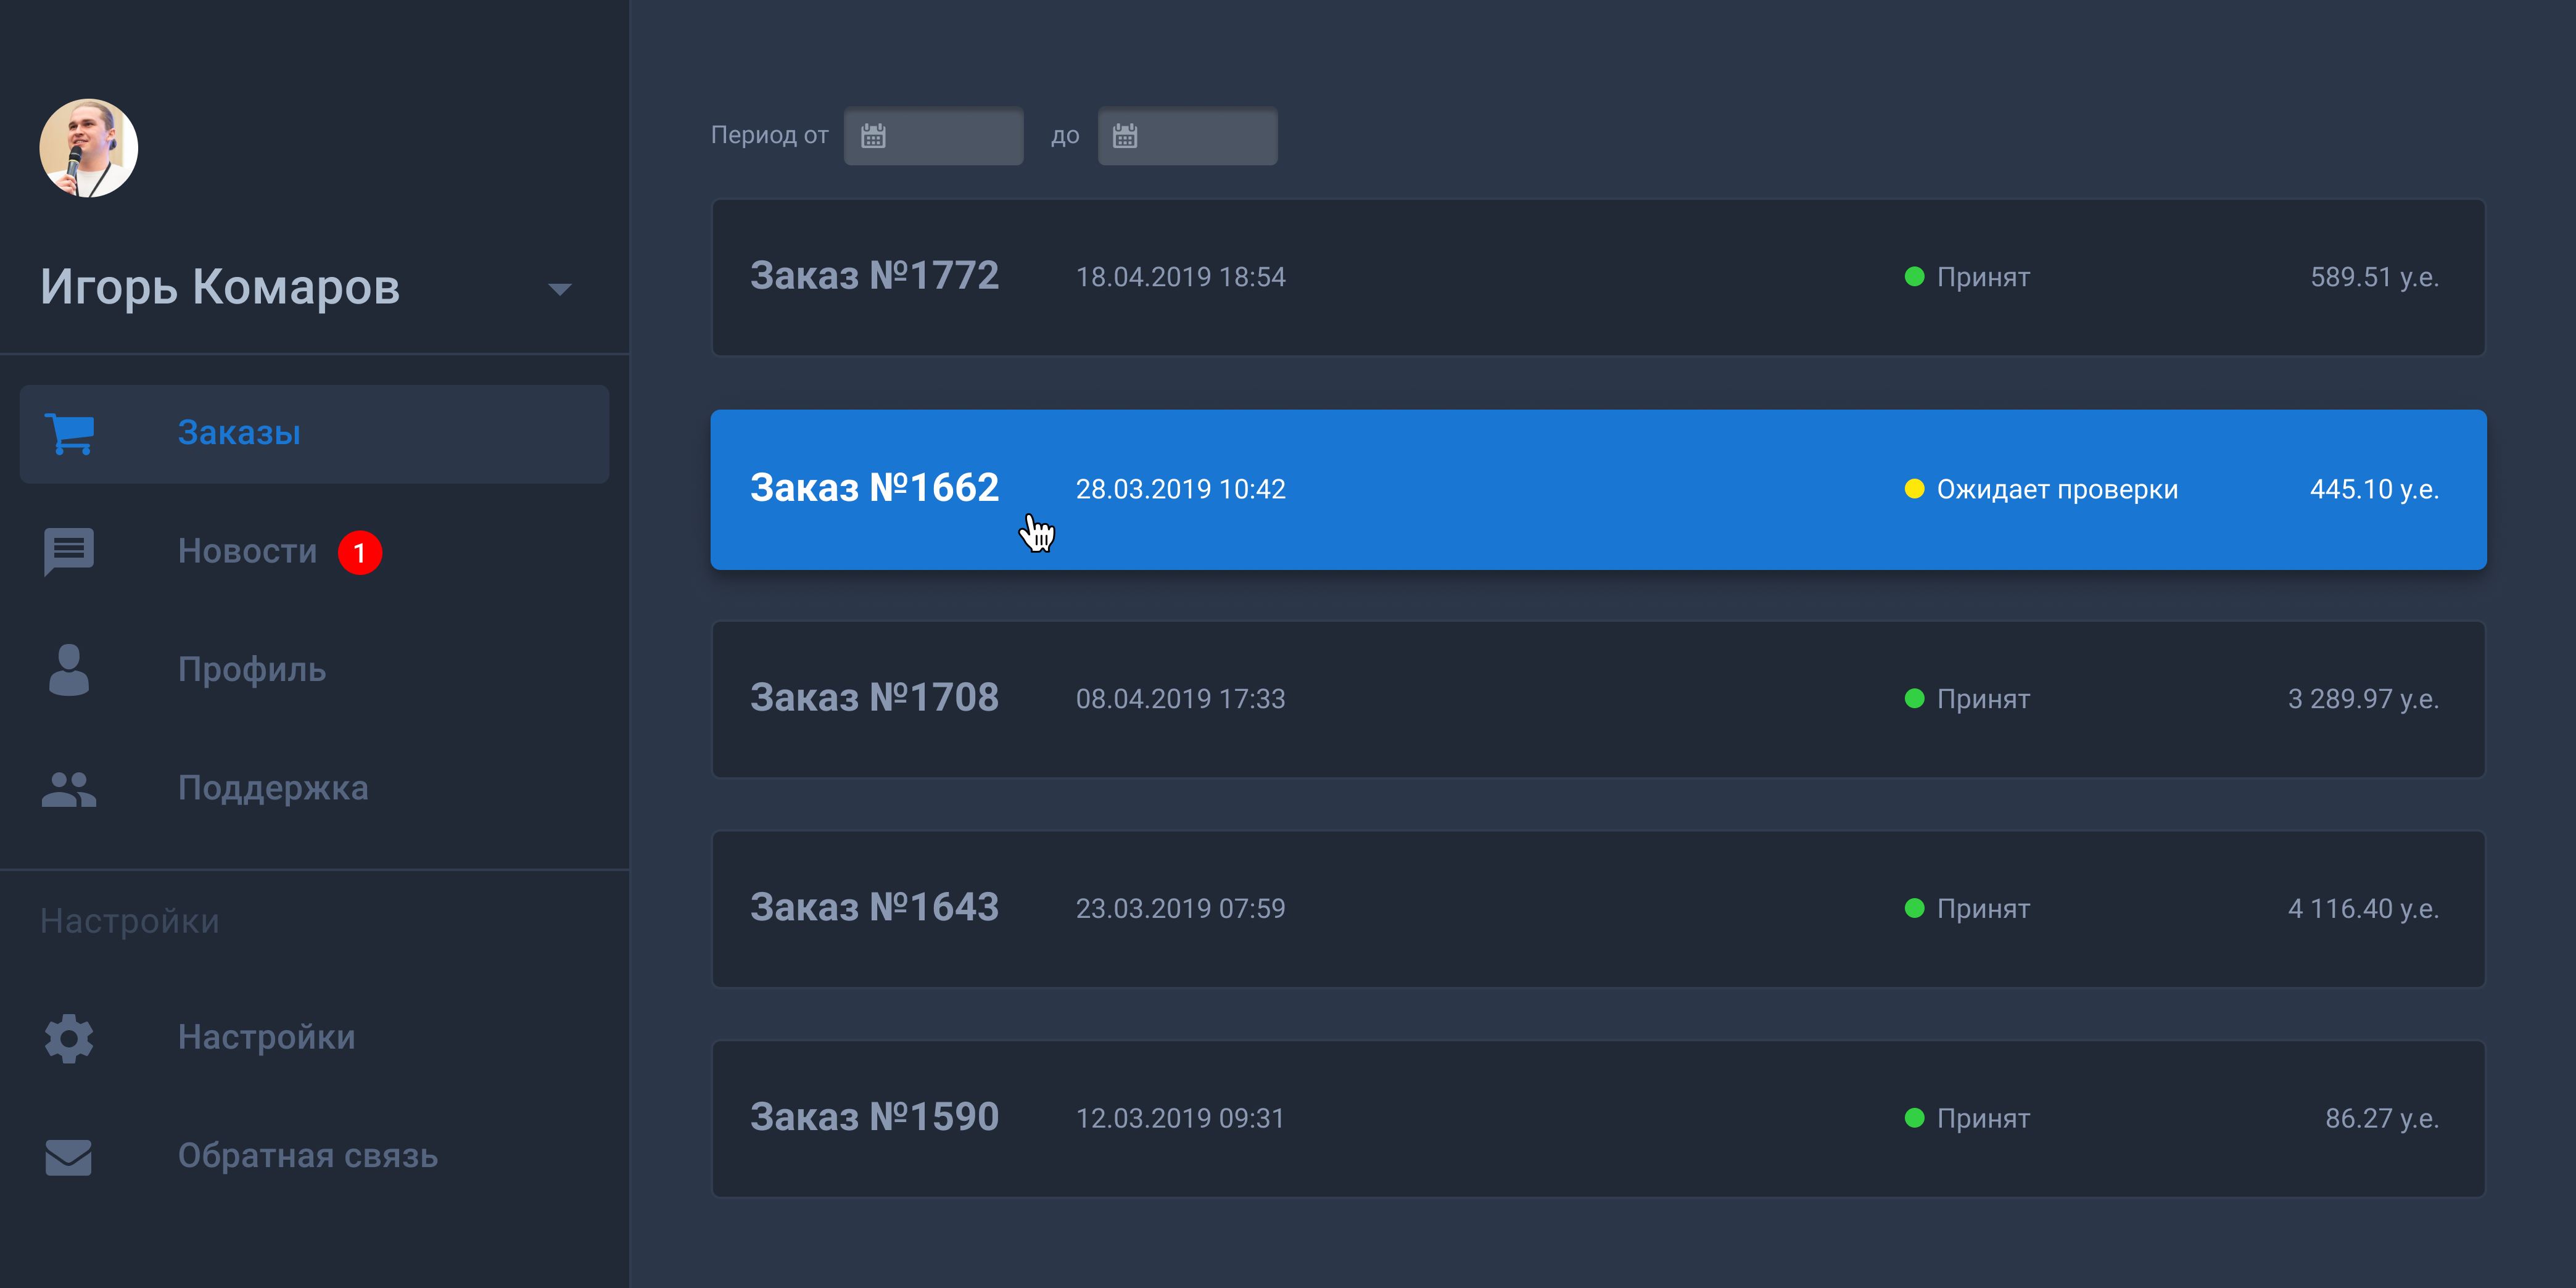Click the Принят status of order №1772
This screenshot has height=1288, width=2576.
(x=1983, y=278)
